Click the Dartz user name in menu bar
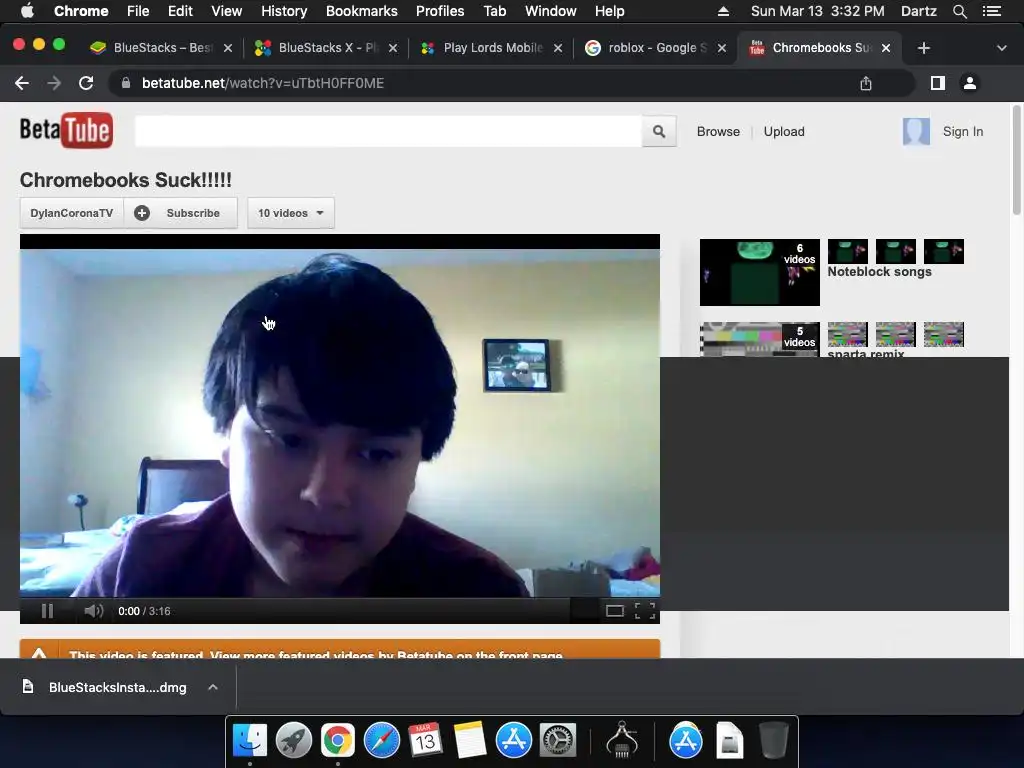The height and width of the screenshot is (768, 1024). [918, 11]
